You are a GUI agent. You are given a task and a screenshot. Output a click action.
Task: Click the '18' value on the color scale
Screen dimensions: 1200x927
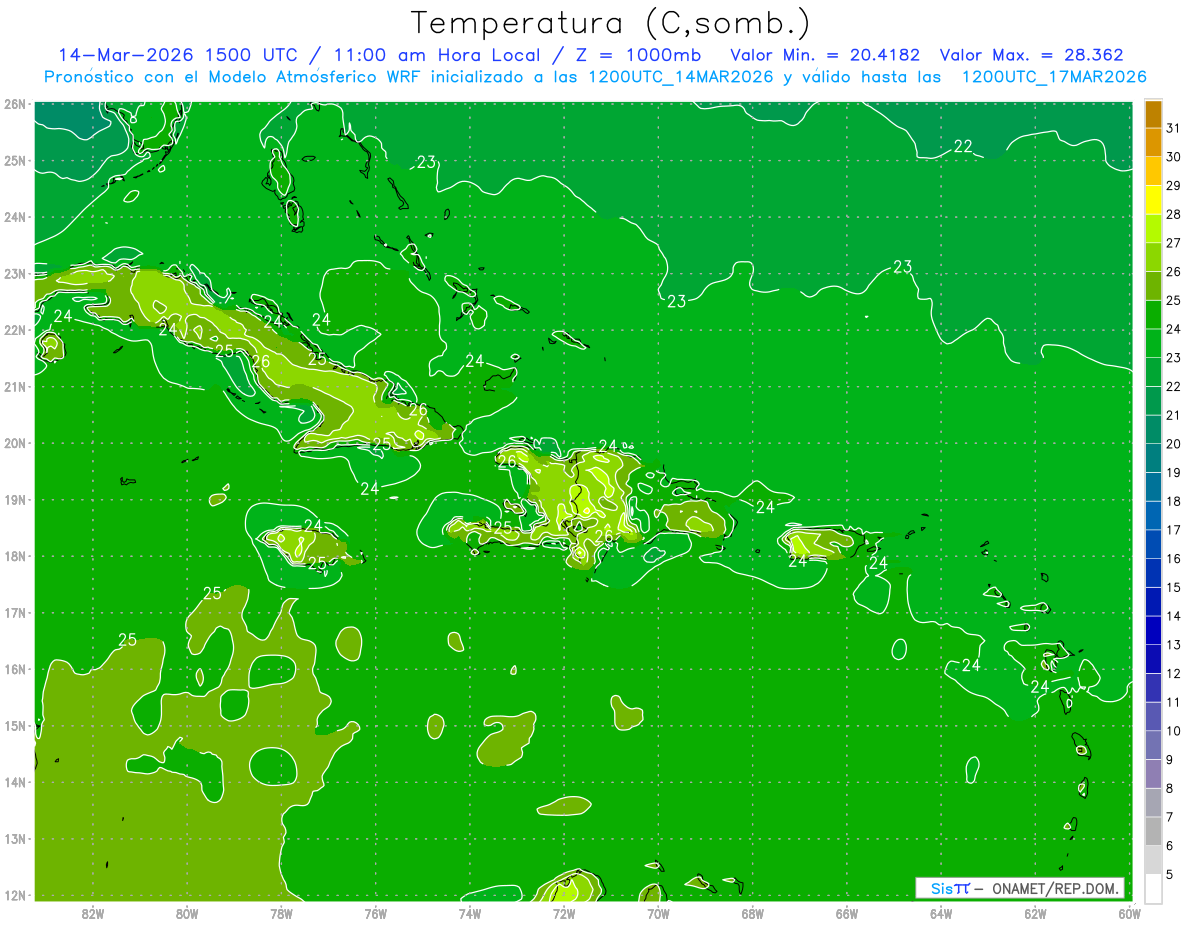point(1174,501)
